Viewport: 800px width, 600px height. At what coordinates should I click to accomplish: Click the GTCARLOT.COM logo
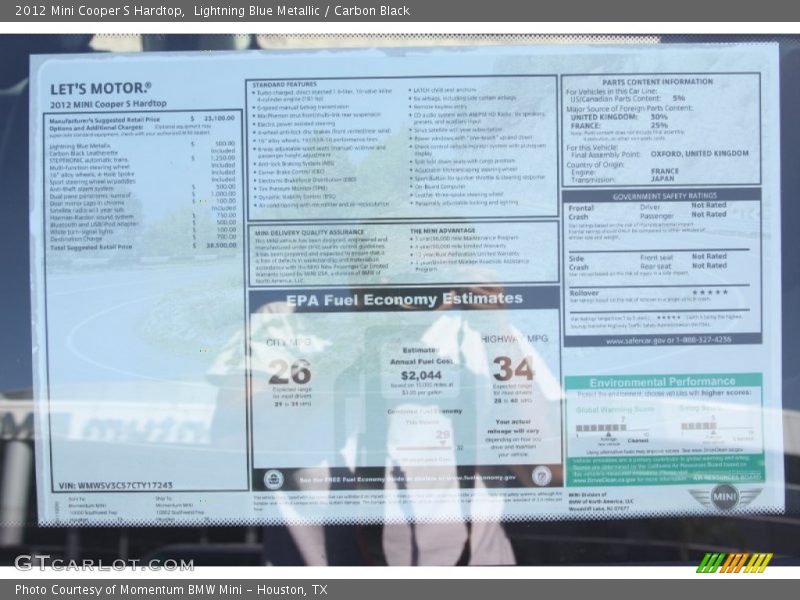104,563
